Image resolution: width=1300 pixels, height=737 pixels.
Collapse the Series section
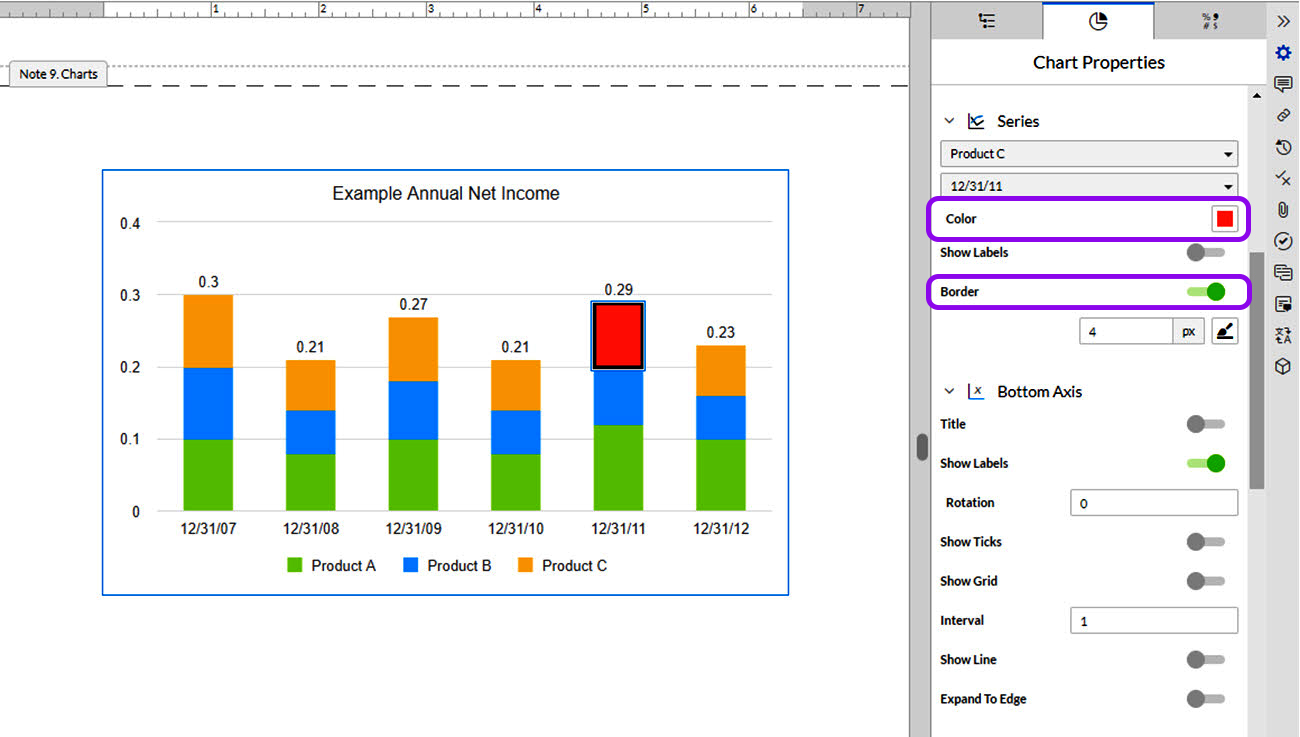tap(948, 120)
